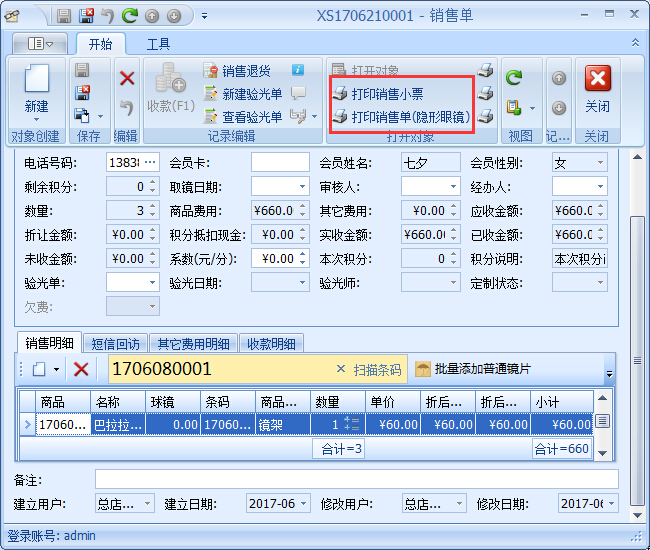Image resolution: width=650 pixels, height=550 pixels.
Task: Click the 收款(F1) payment button
Action: coord(171,88)
